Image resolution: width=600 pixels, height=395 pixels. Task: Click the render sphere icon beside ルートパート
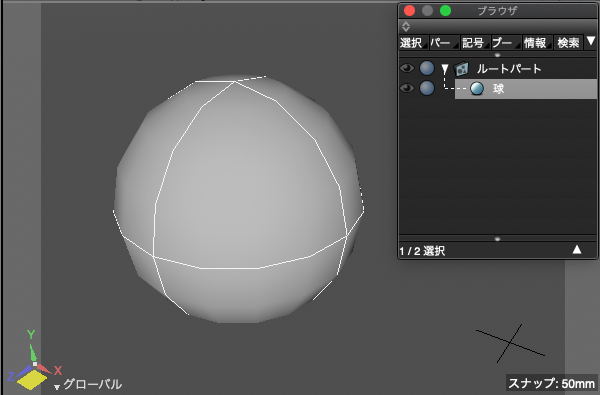point(427,69)
